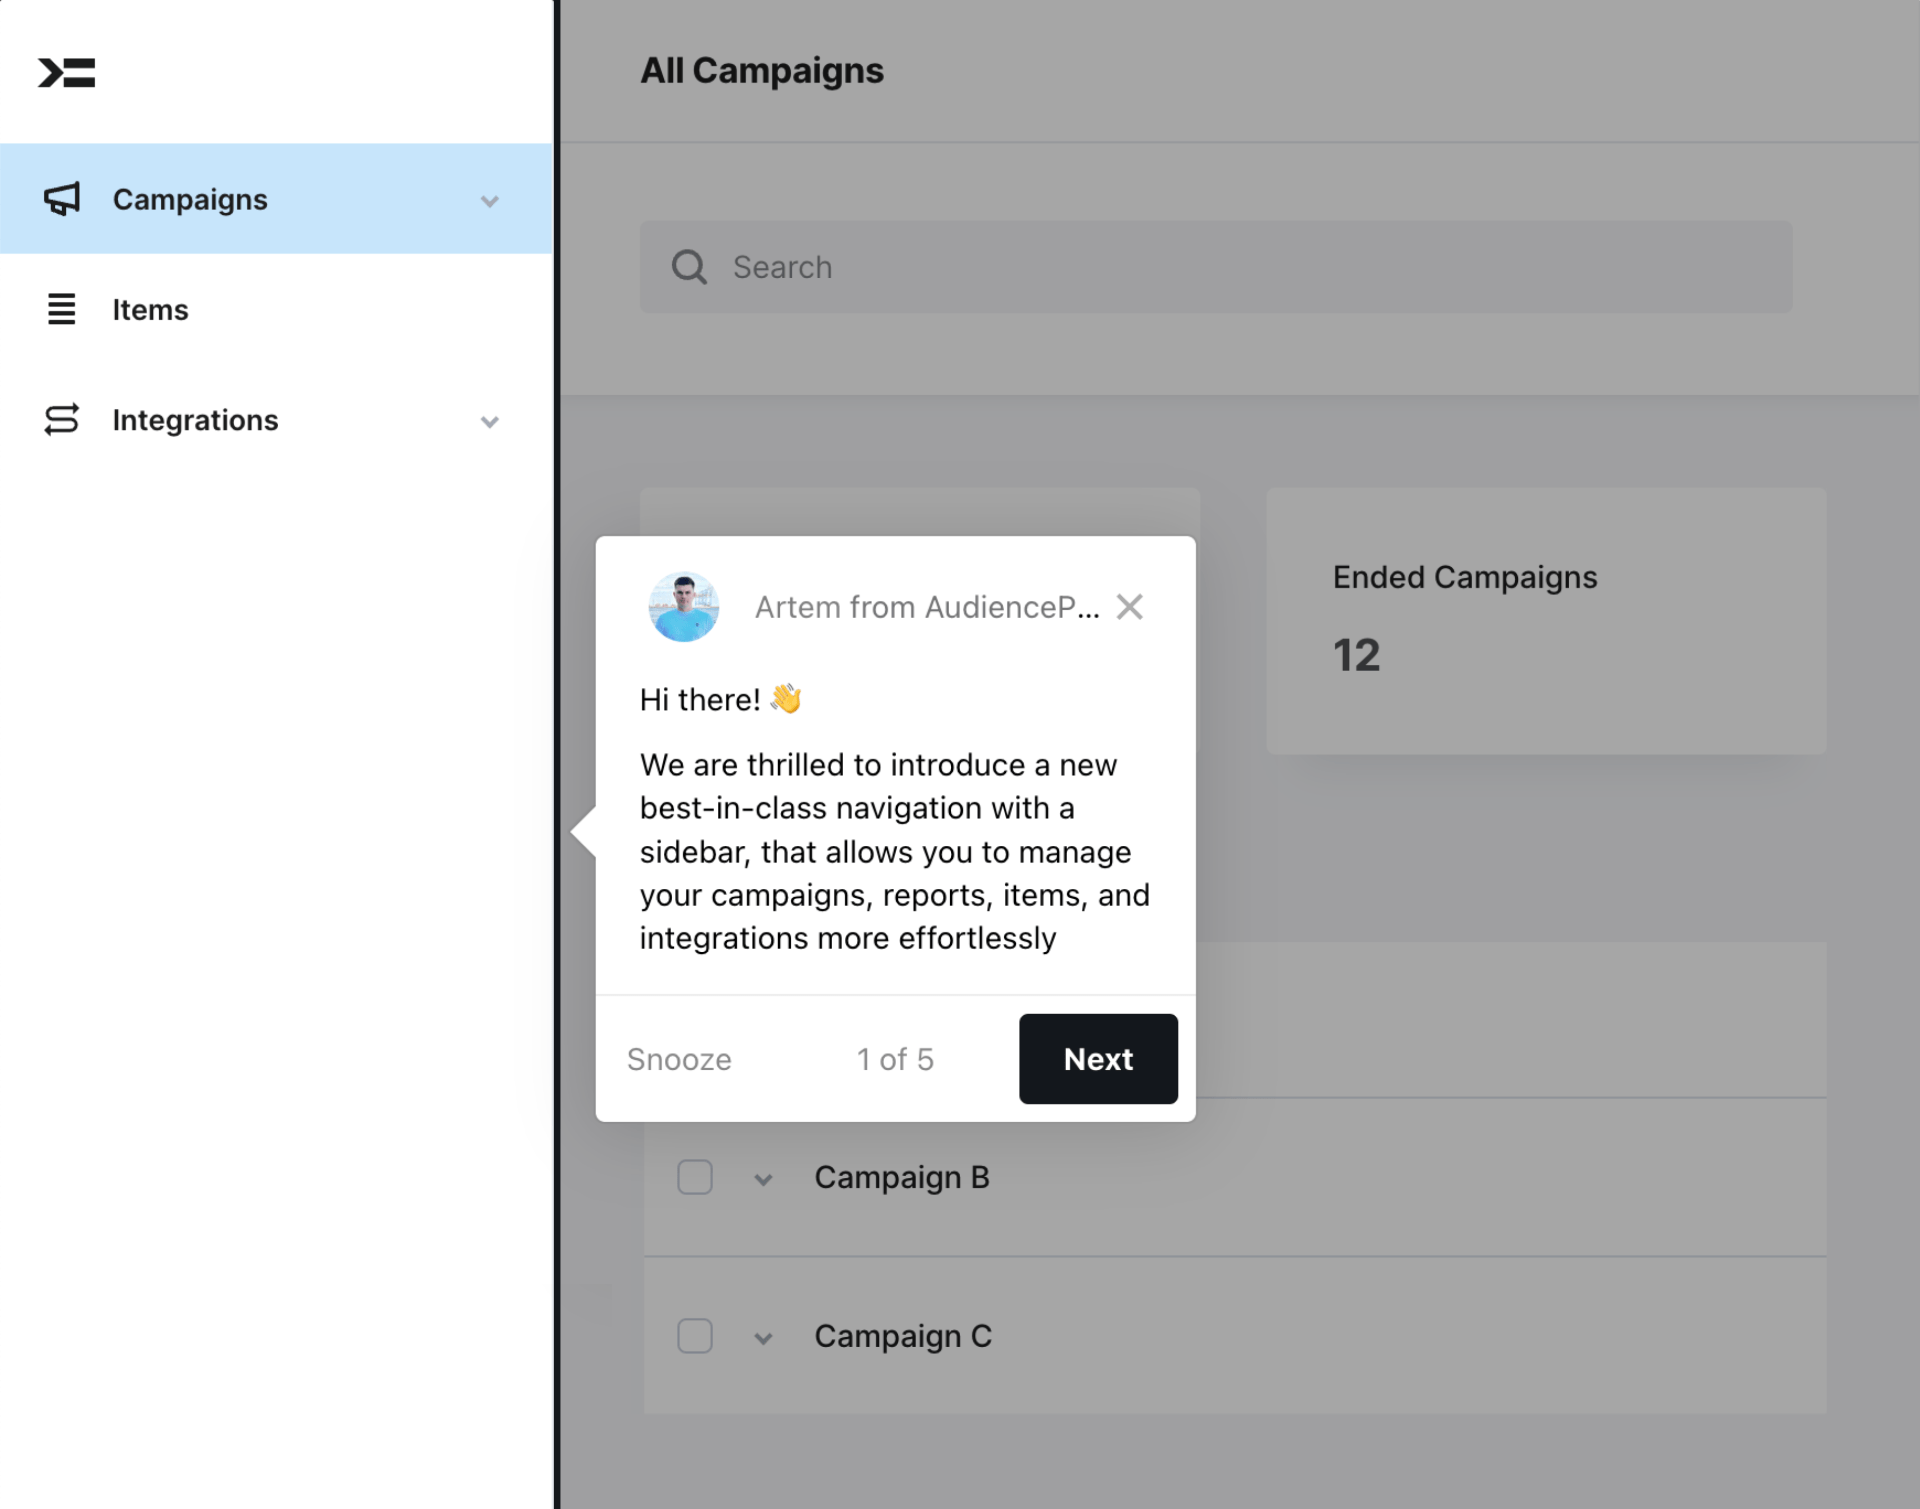Viewport: 1920px width, 1509px height.
Task: Open the Ended Campaigns card
Action: (x=1546, y=620)
